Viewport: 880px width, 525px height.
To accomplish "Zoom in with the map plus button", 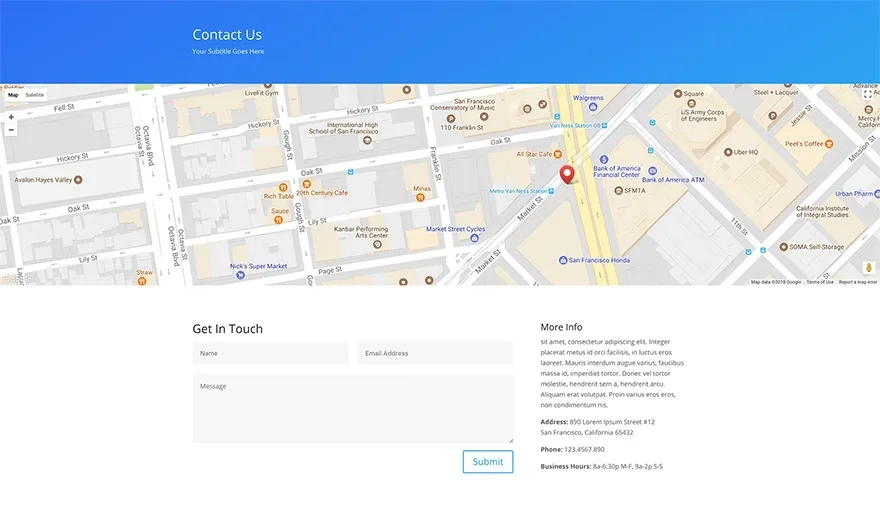I will click(11, 117).
